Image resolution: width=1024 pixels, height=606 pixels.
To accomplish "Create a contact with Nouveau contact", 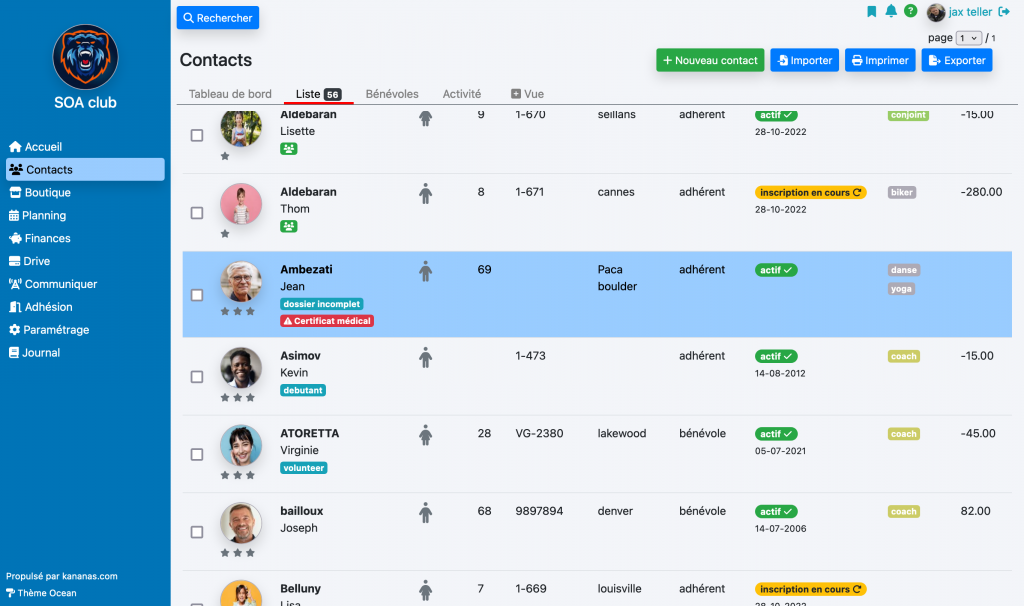I will (x=710, y=60).
